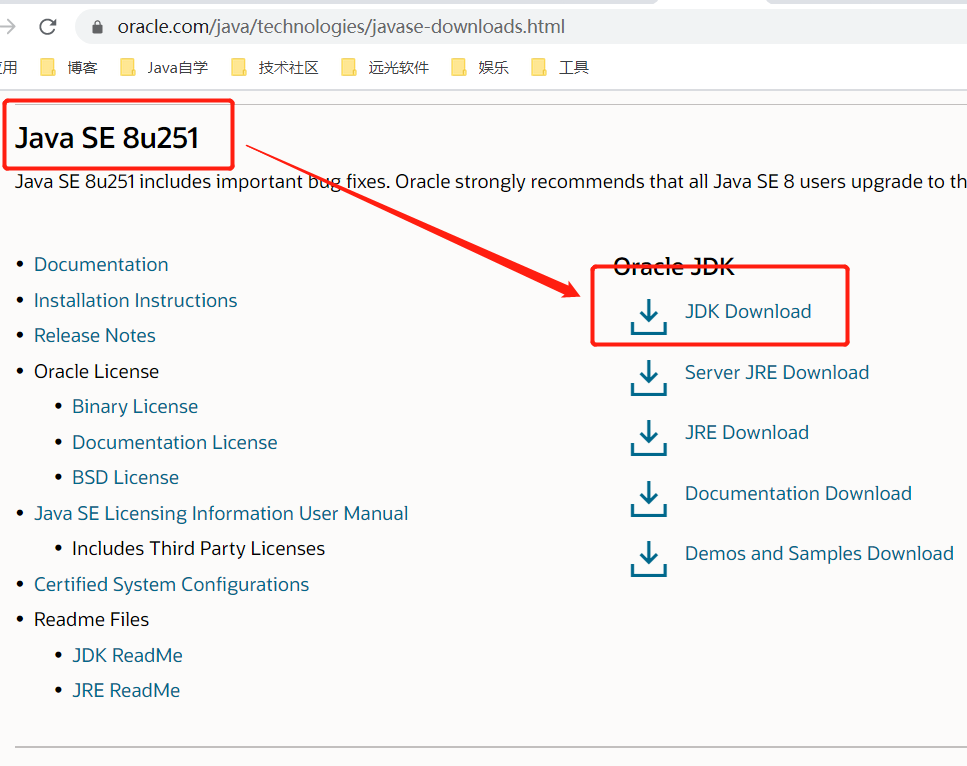The image size is (967, 766).
Task: Open the 技术社区 bookmark folder
Action: (x=274, y=67)
